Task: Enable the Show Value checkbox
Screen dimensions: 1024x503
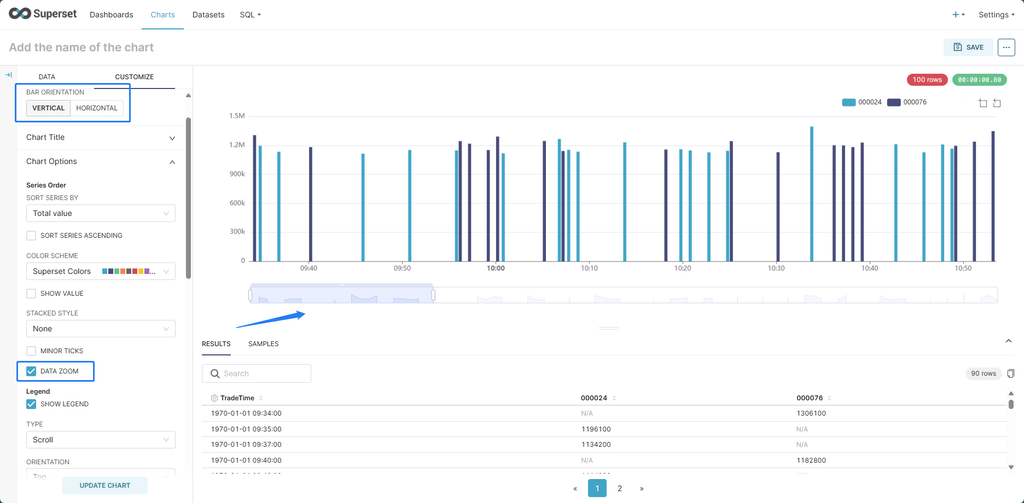Action: 32,293
